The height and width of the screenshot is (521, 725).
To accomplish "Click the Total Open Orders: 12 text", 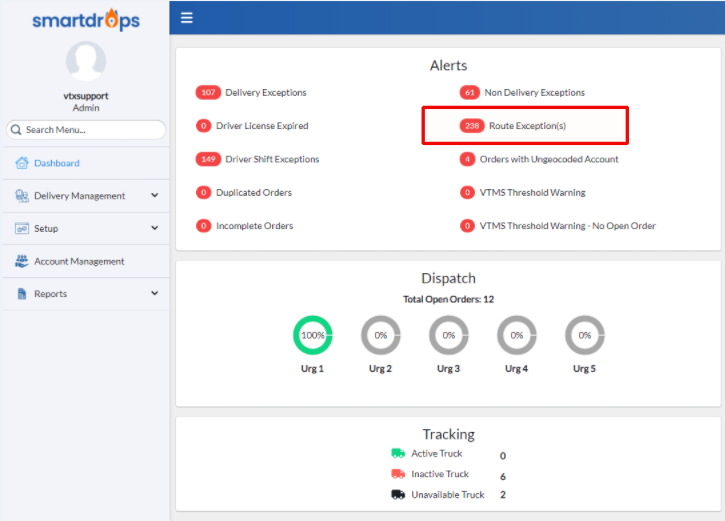I will [449, 299].
